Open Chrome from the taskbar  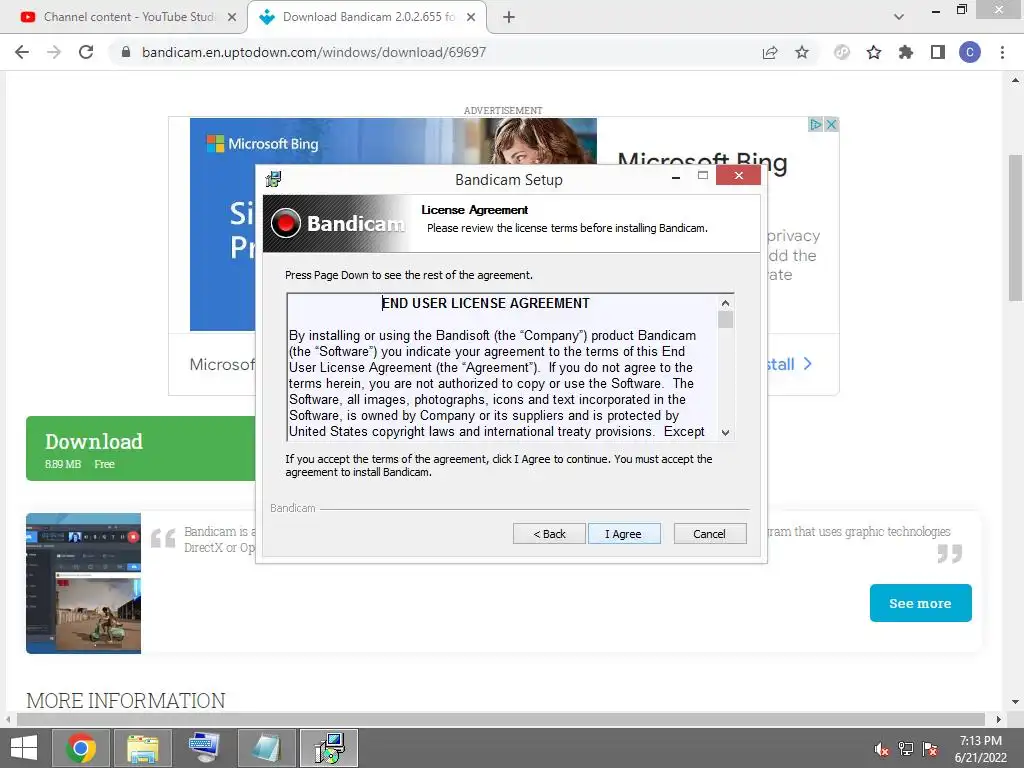[80, 748]
